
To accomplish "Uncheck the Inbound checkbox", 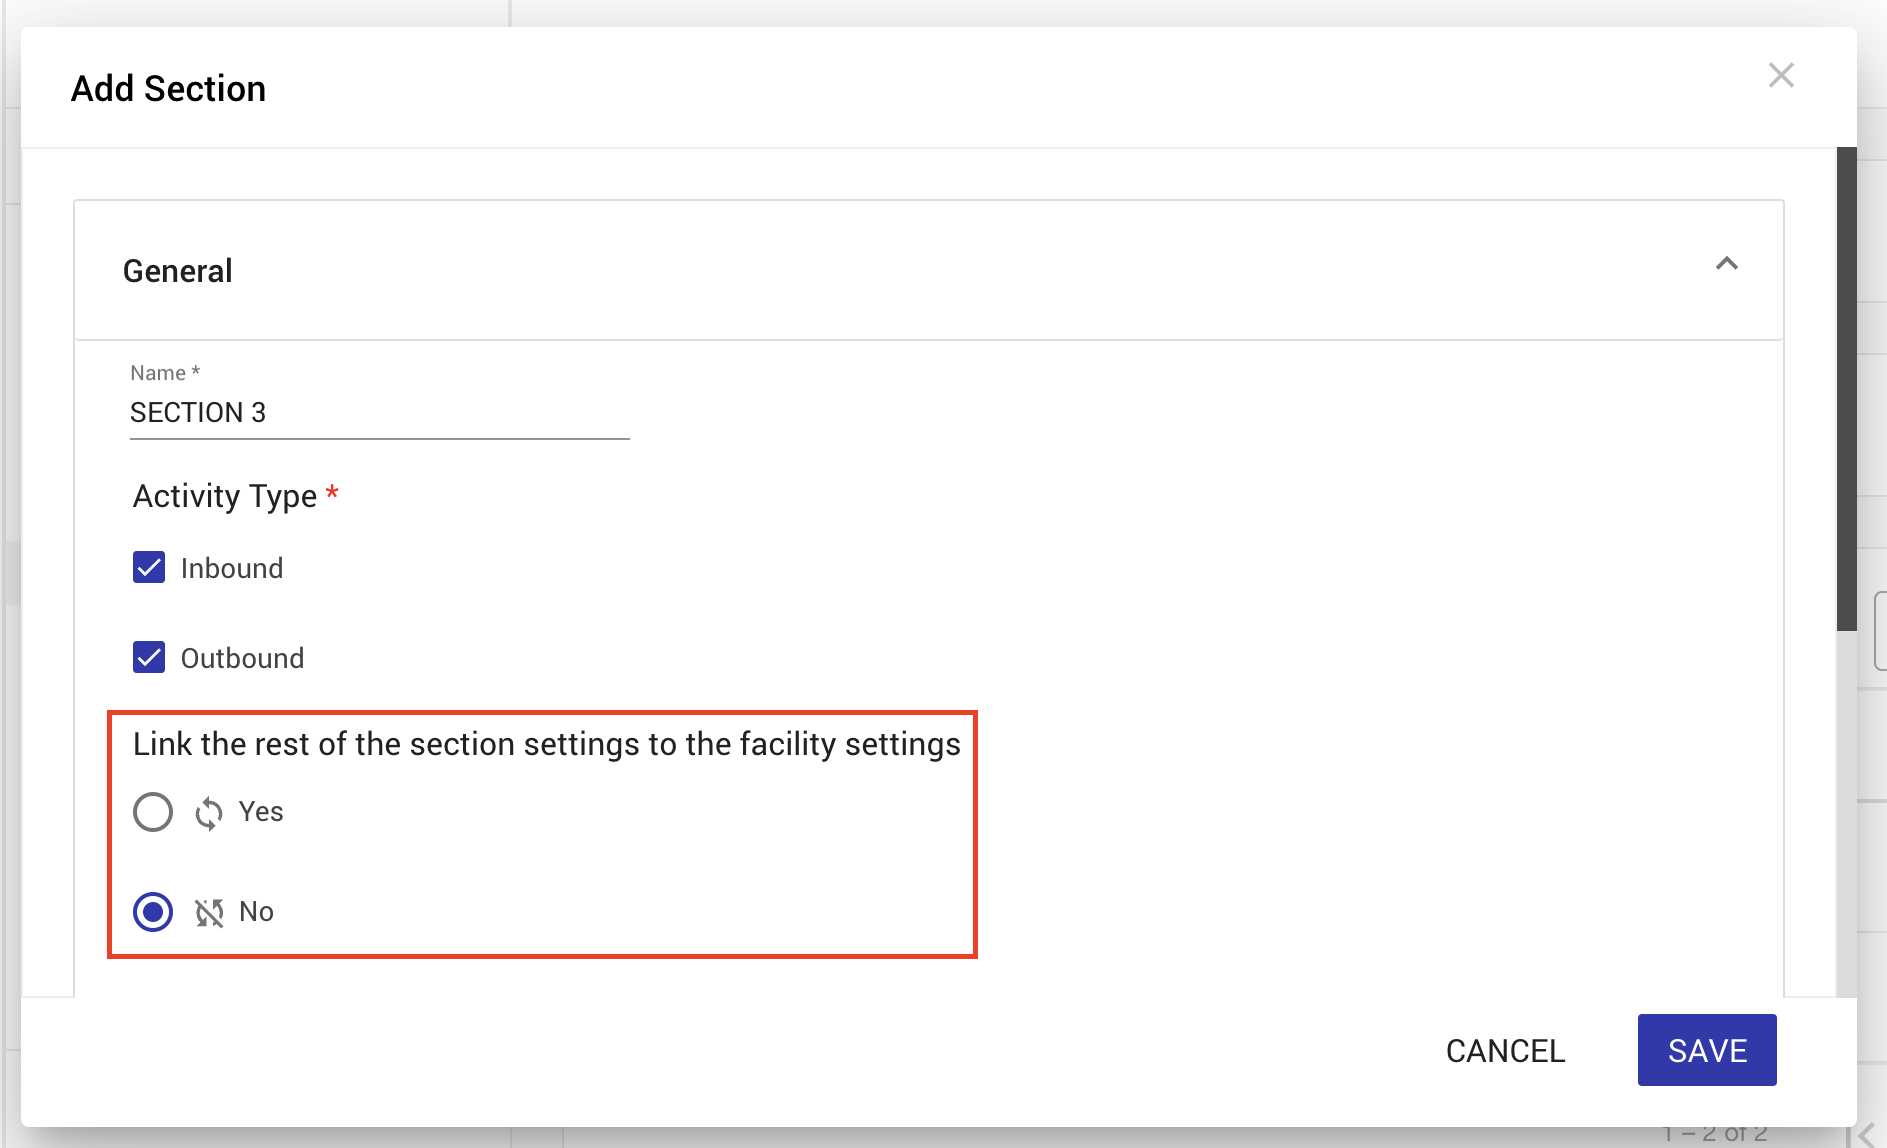I will pos(149,567).
